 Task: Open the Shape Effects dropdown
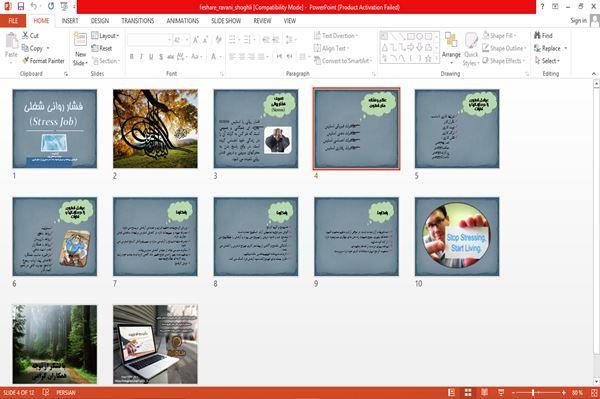point(504,61)
